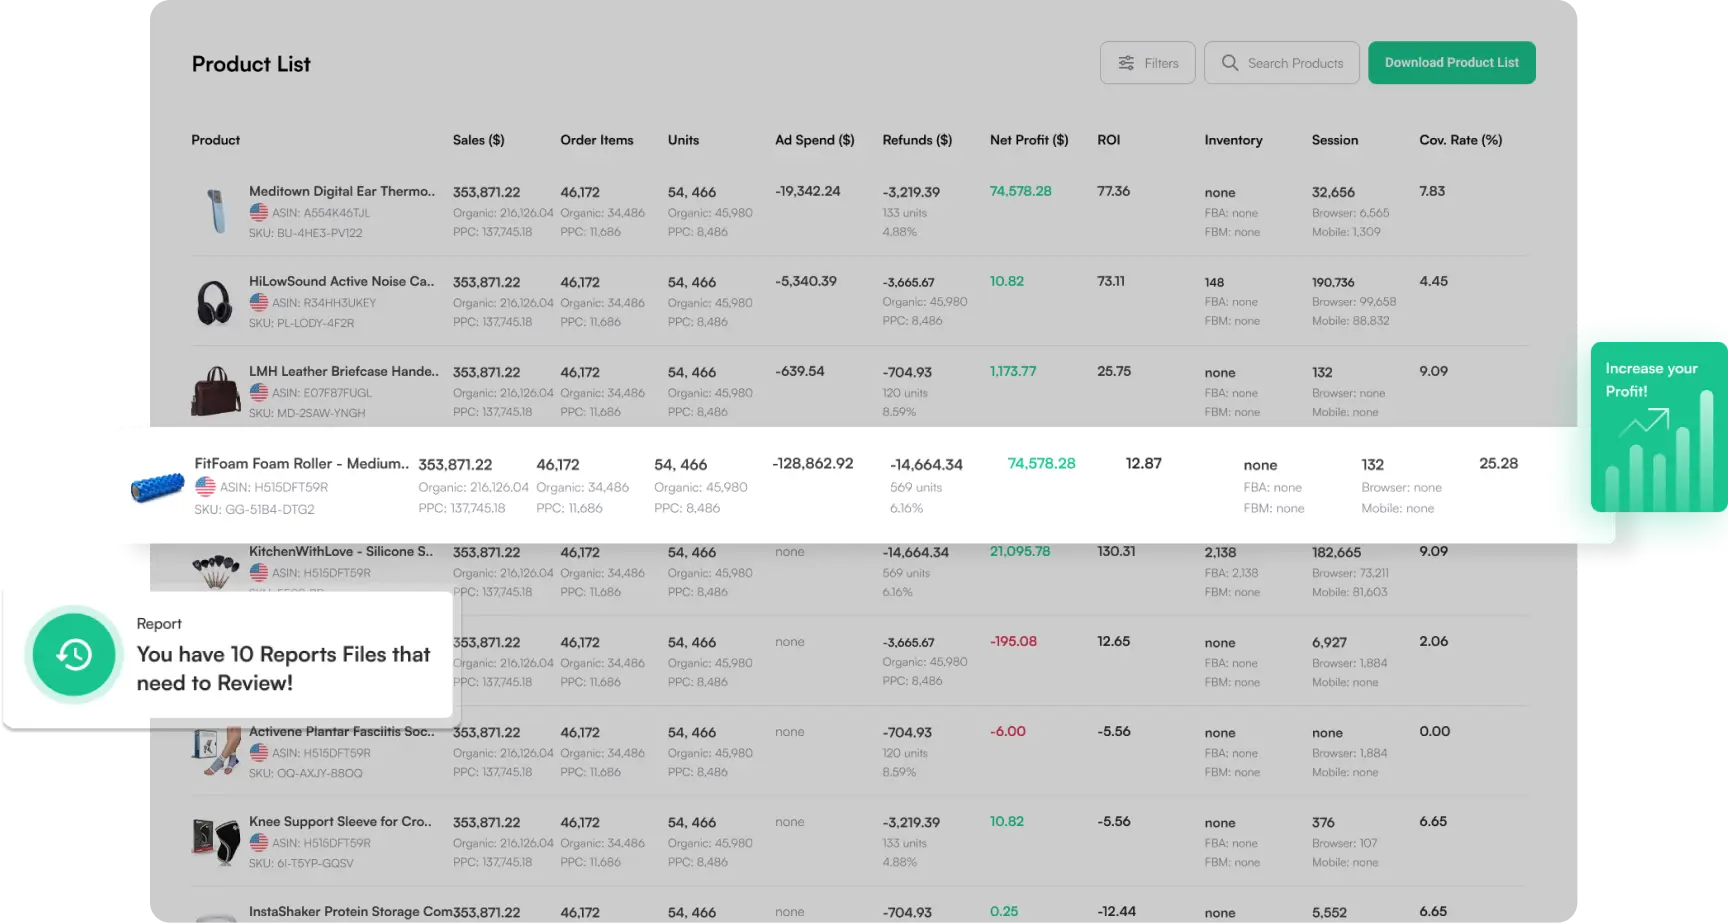Image resolution: width=1728 pixels, height=923 pixels.
Task: Open the HiLowSound headphones thumbnail
Action: click(x=215, y=302)
